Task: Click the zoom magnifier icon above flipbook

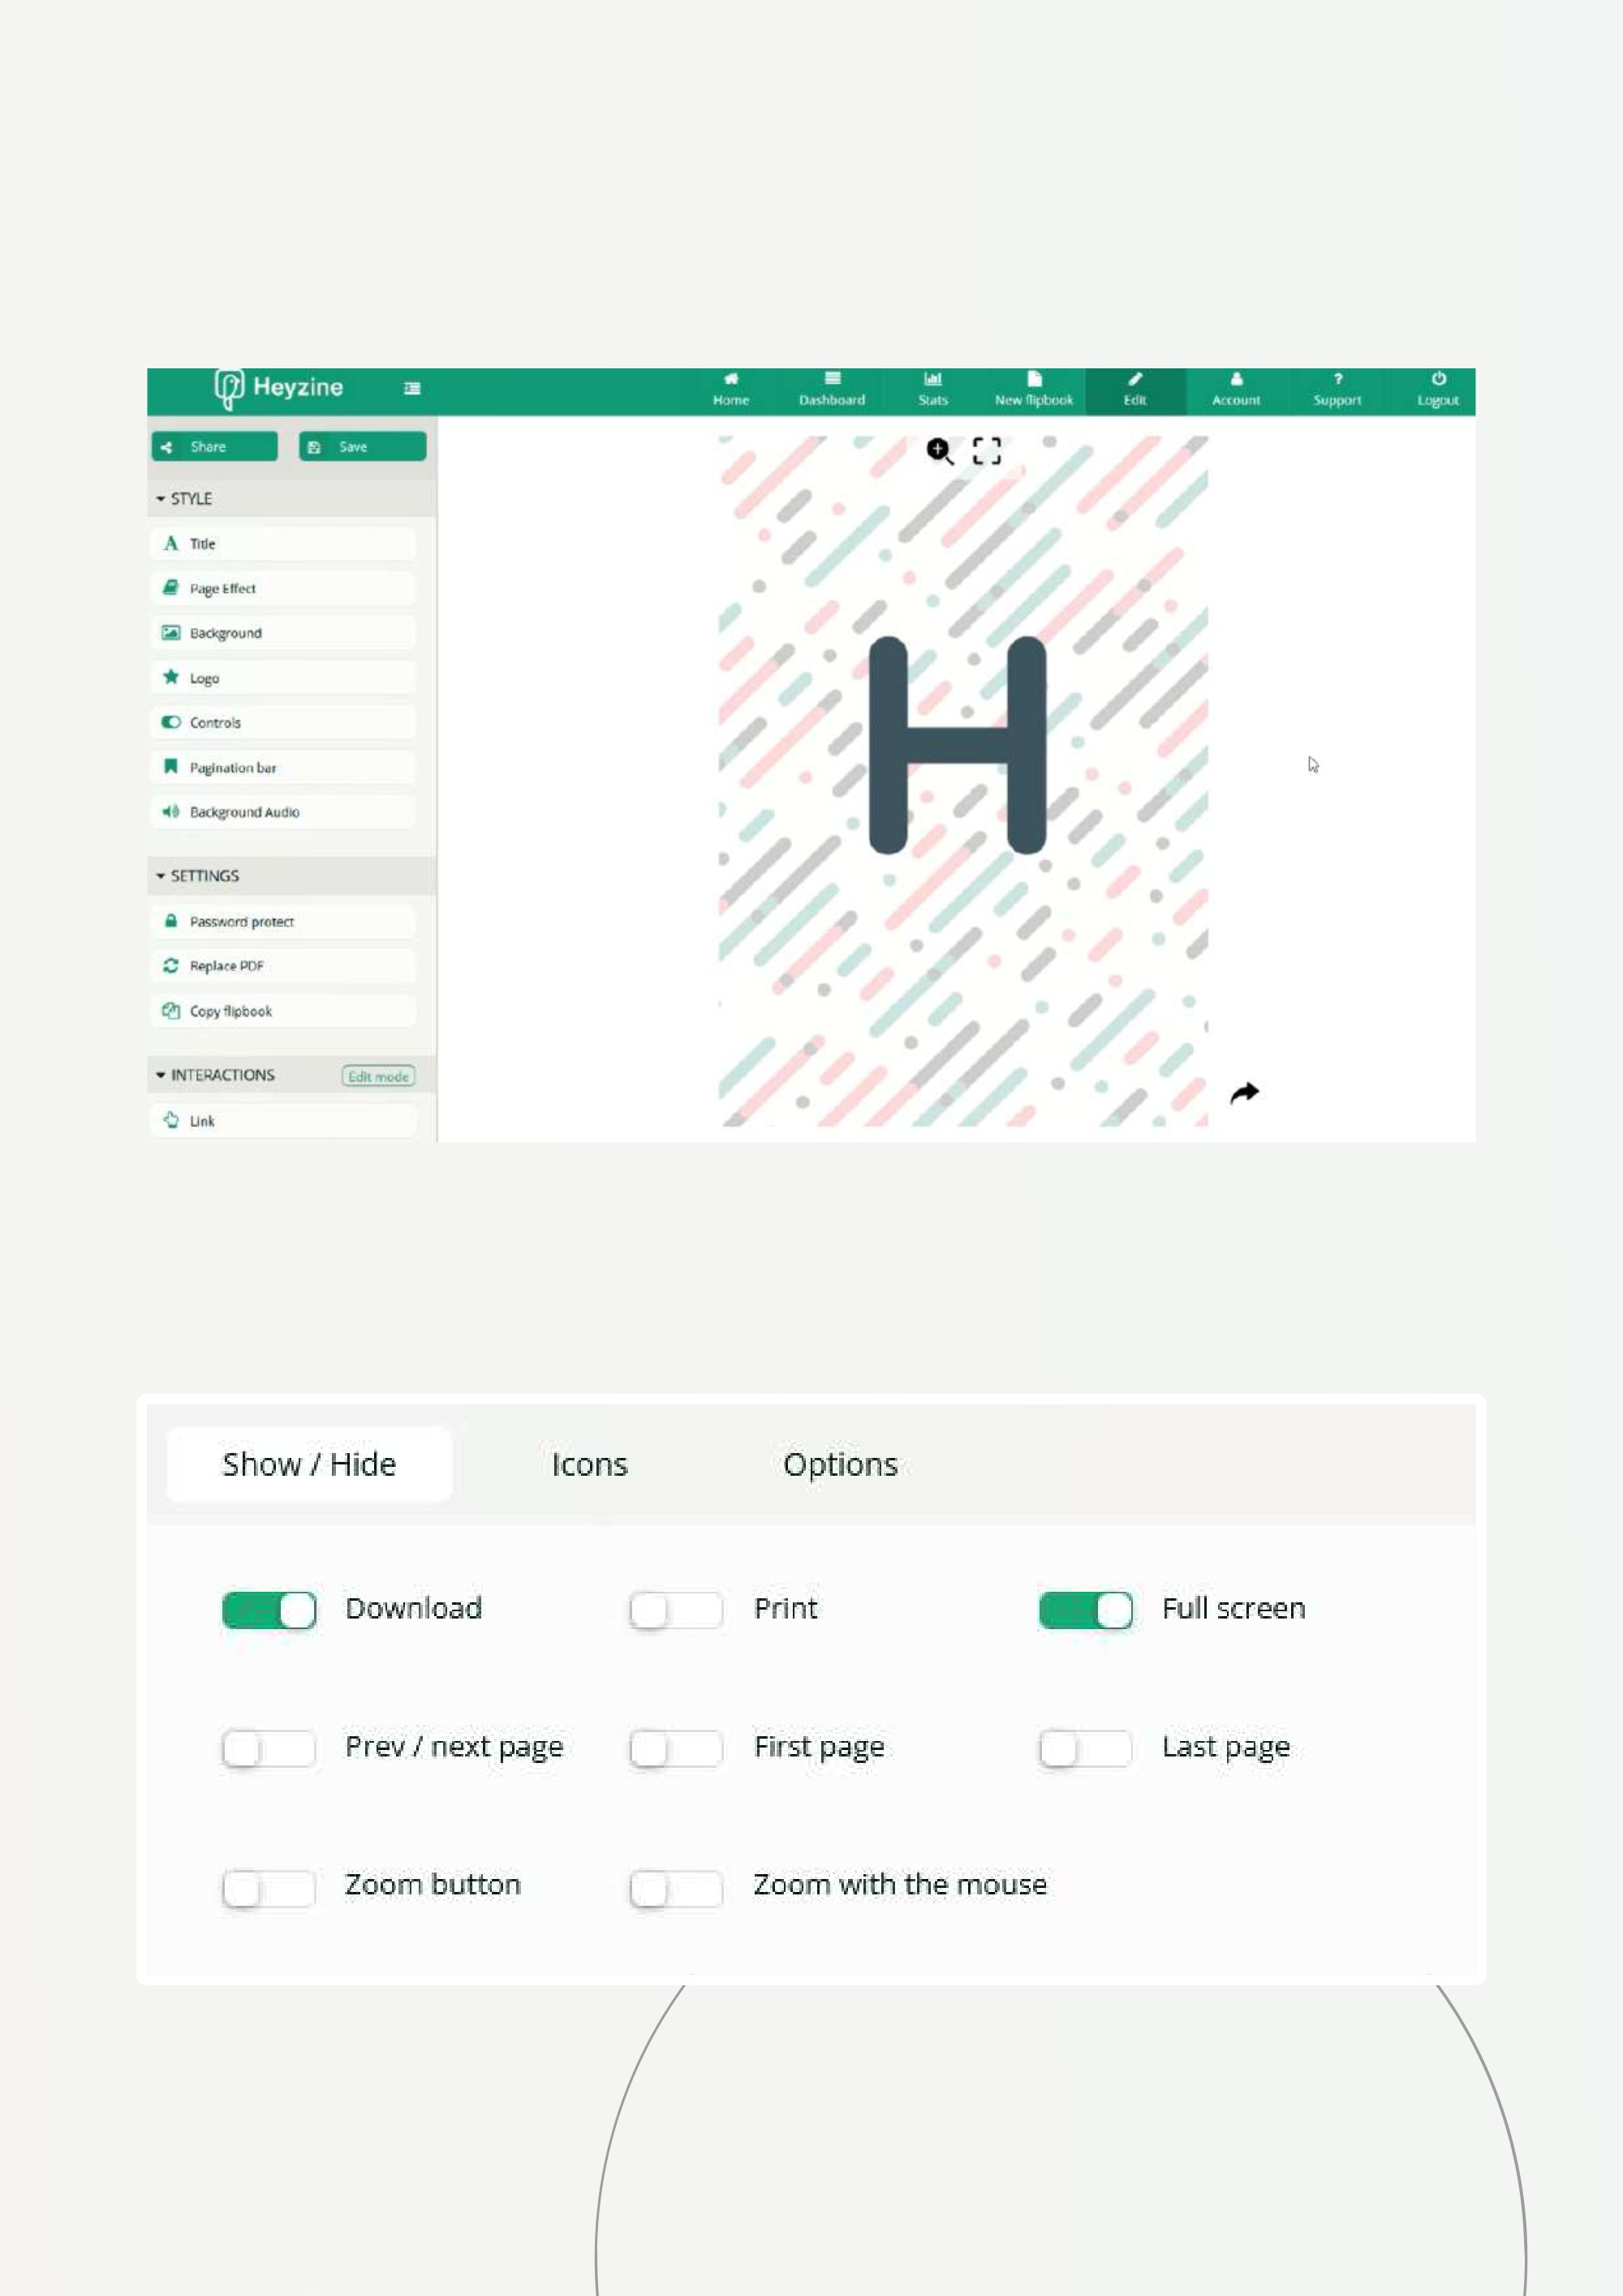Action: [939, 451]
